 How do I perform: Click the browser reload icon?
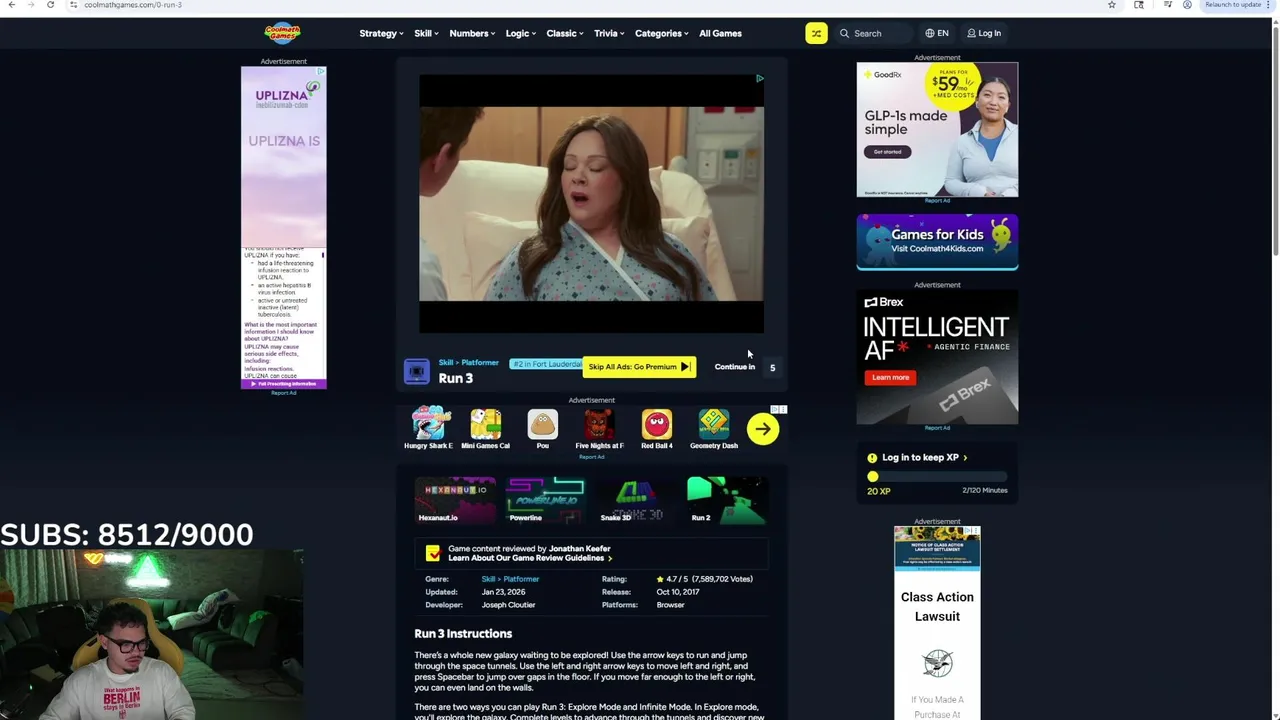pyautogui.click(x=50, y=5)
